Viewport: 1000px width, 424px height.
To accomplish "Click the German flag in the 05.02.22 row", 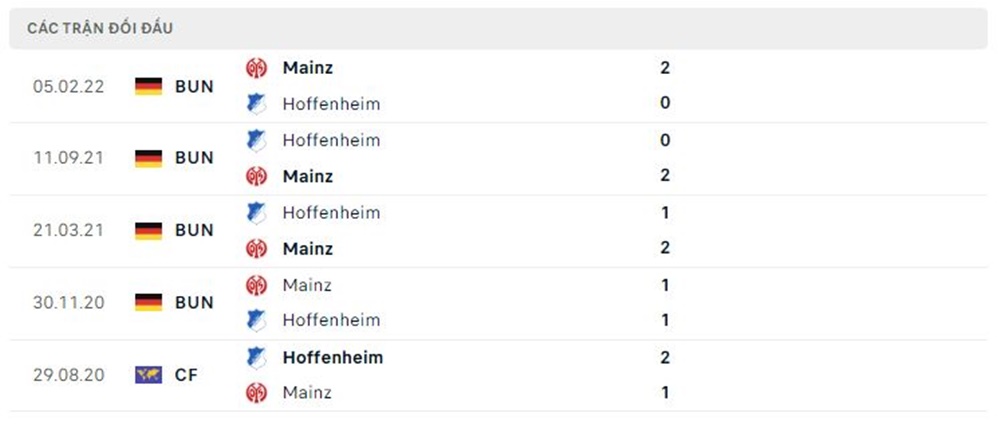I will click(148, 86).
